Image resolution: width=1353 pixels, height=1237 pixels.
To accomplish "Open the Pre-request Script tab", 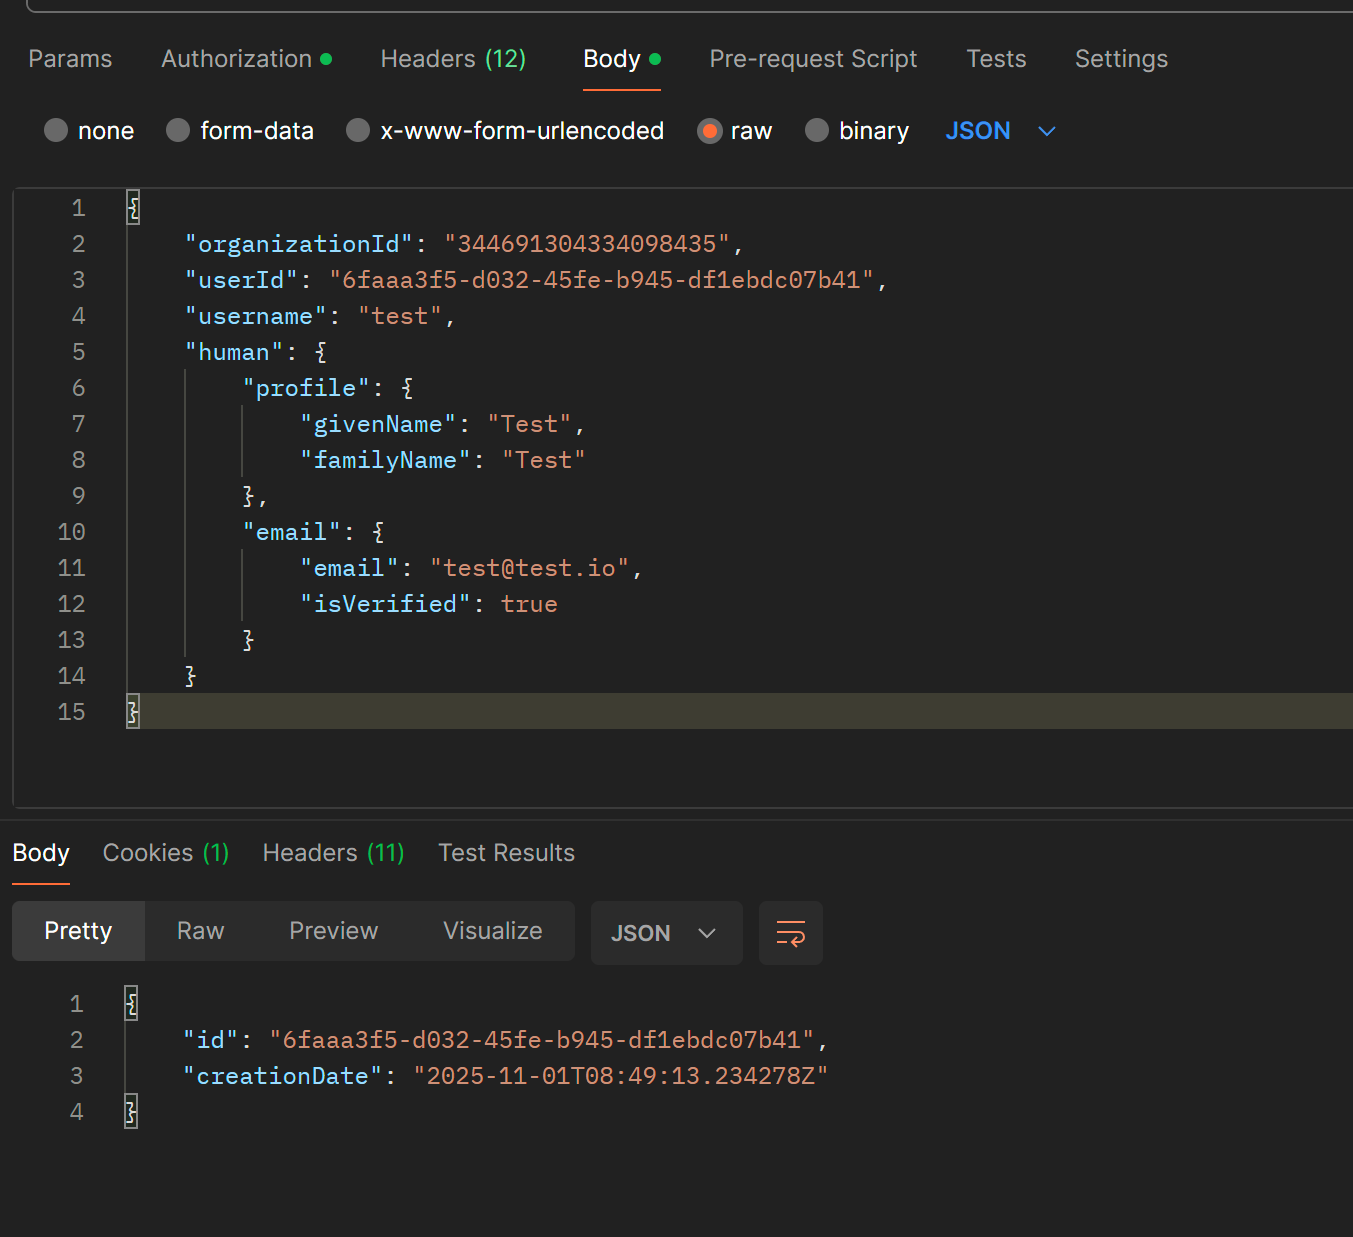I will [x=813, y=59].
